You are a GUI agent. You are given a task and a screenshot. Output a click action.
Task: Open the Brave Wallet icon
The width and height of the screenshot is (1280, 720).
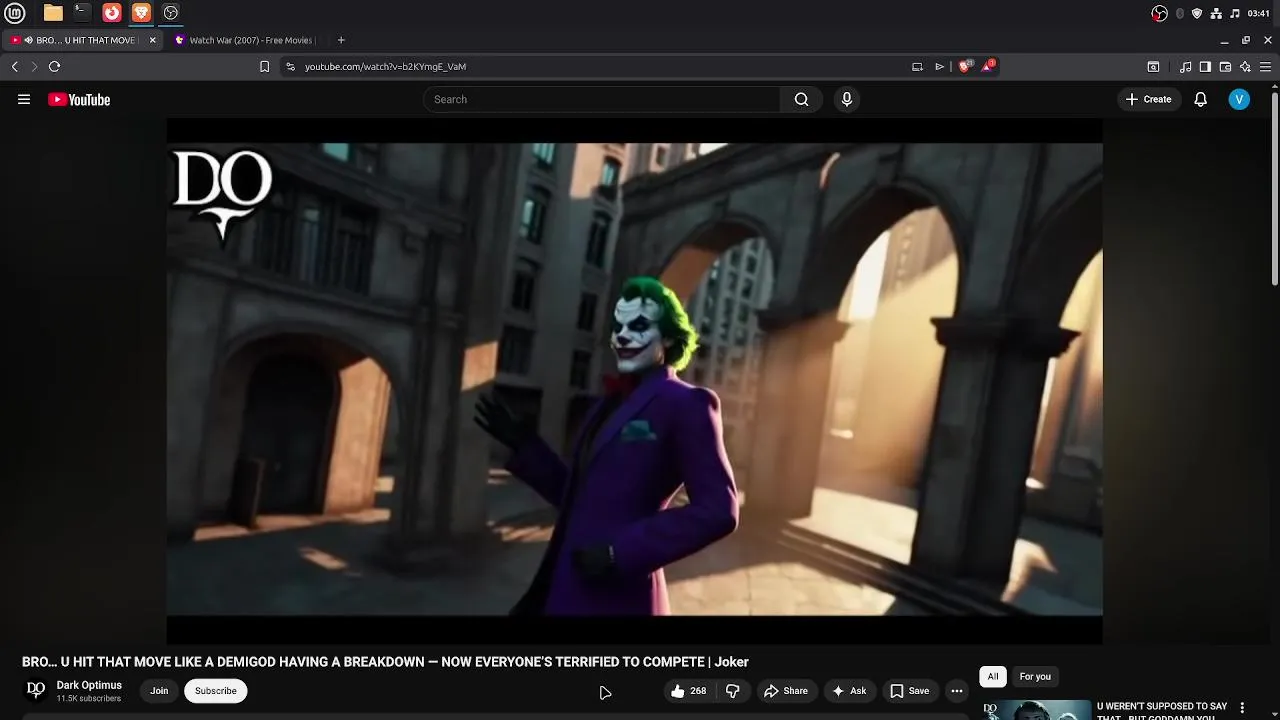(1225, 66)
